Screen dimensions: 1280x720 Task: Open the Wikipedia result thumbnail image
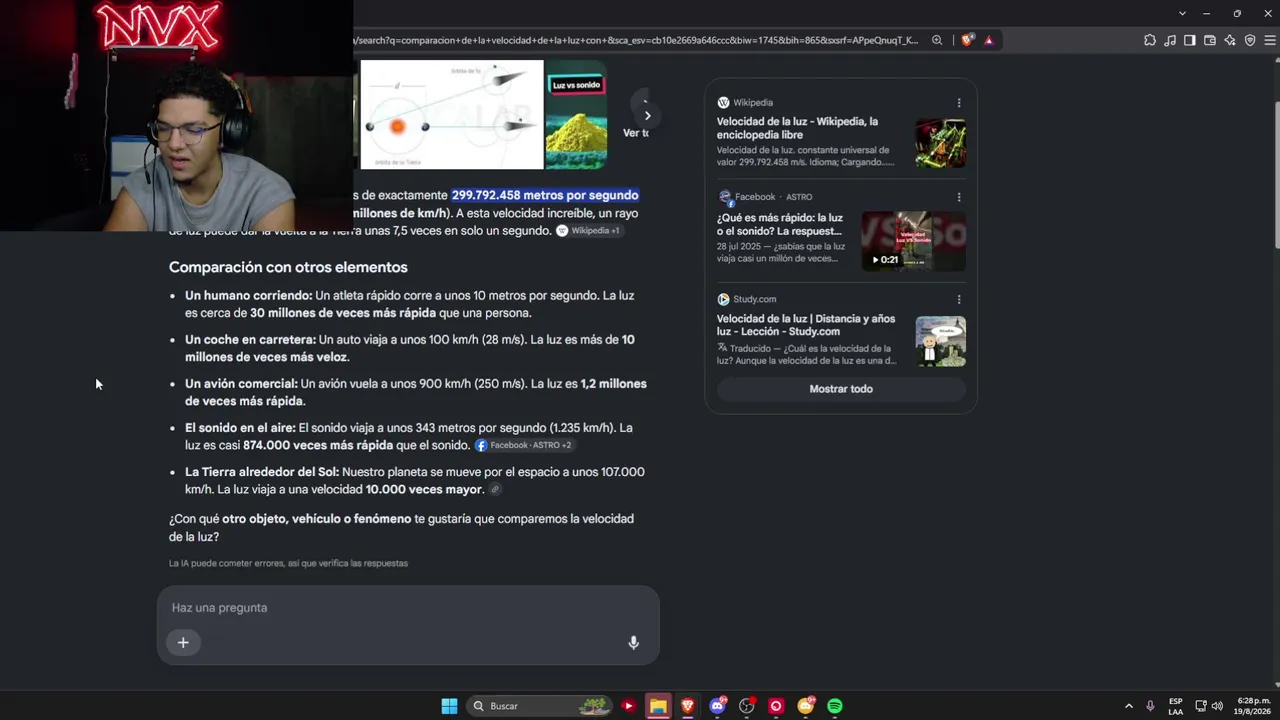(940, 143)
